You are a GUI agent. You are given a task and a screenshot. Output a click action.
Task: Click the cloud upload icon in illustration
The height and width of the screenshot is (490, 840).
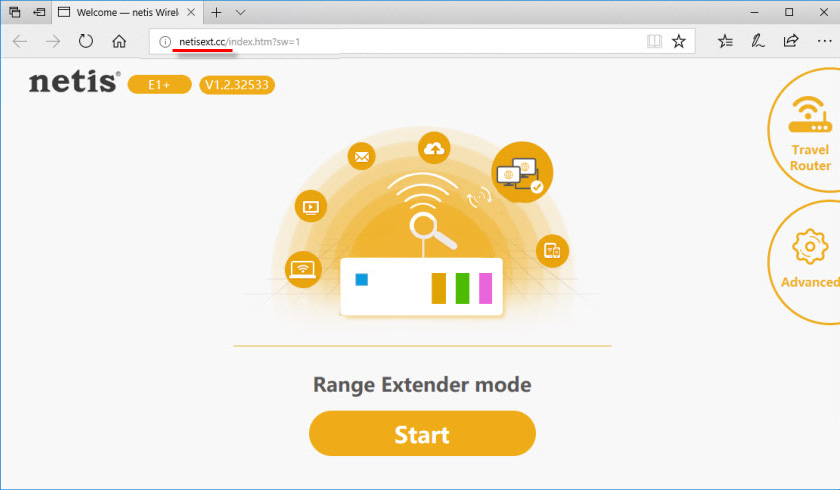[435, 148]
